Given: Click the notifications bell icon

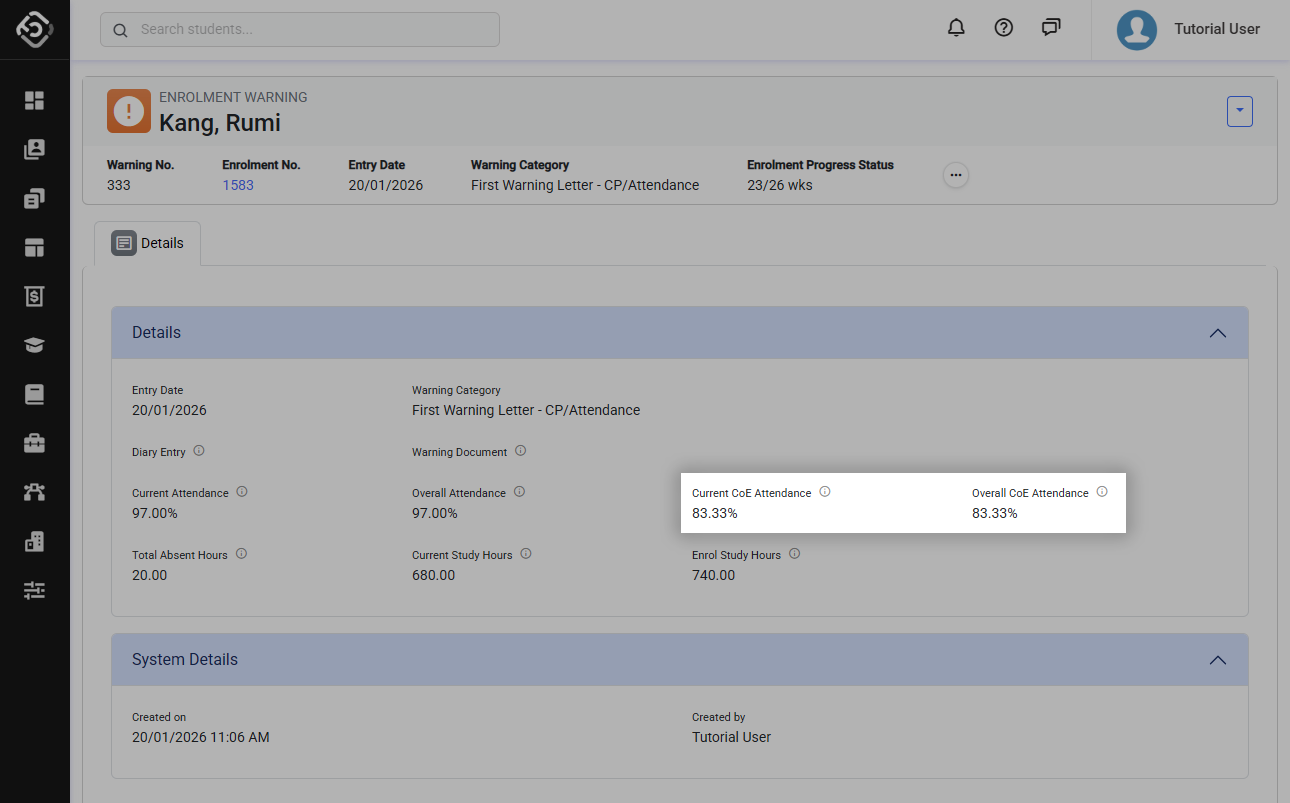Looking at the screenshot, I should 956,28.
